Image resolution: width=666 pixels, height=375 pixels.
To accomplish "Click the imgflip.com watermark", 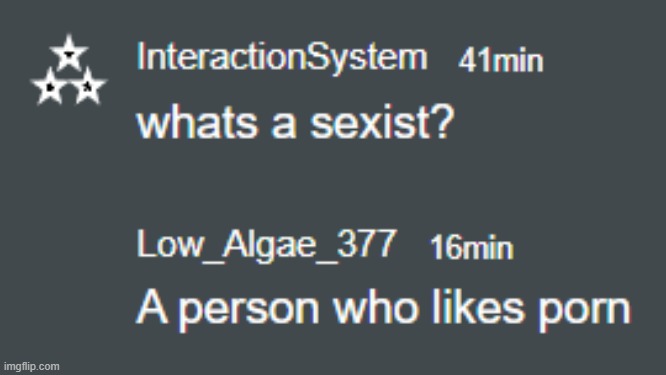I will click(x=31, y=366).
